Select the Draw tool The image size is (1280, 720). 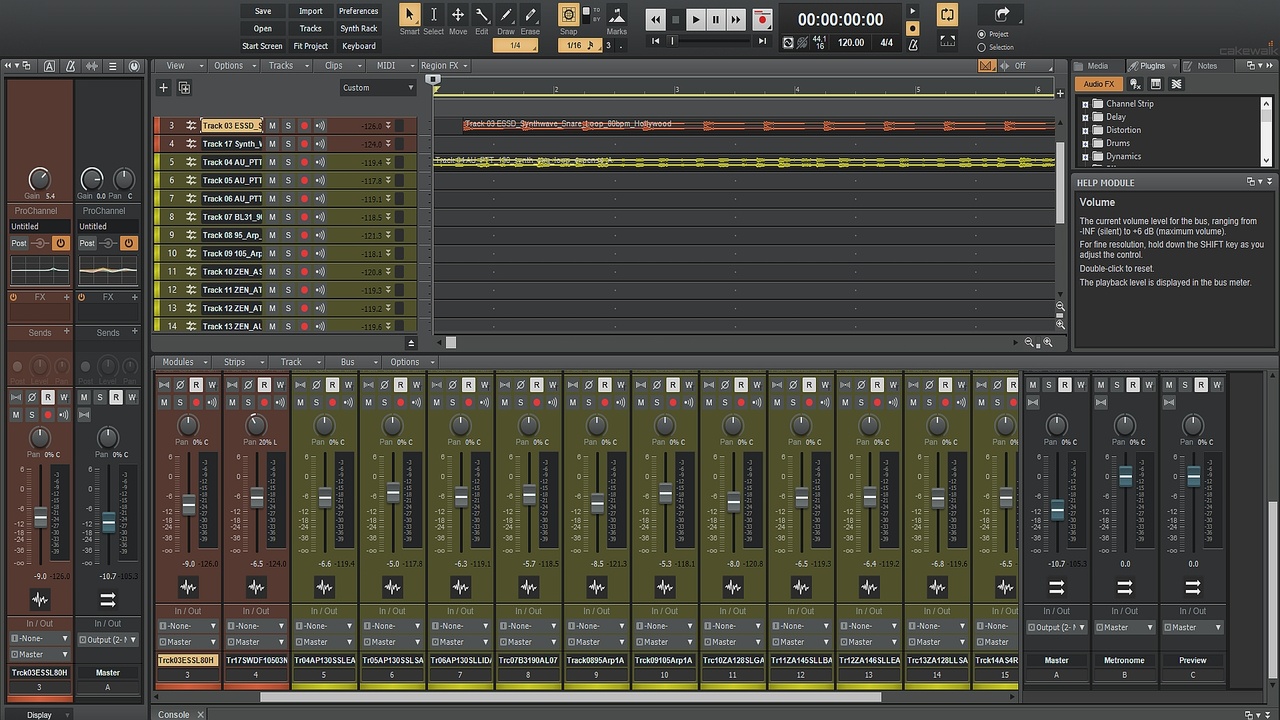click(506, 15)
